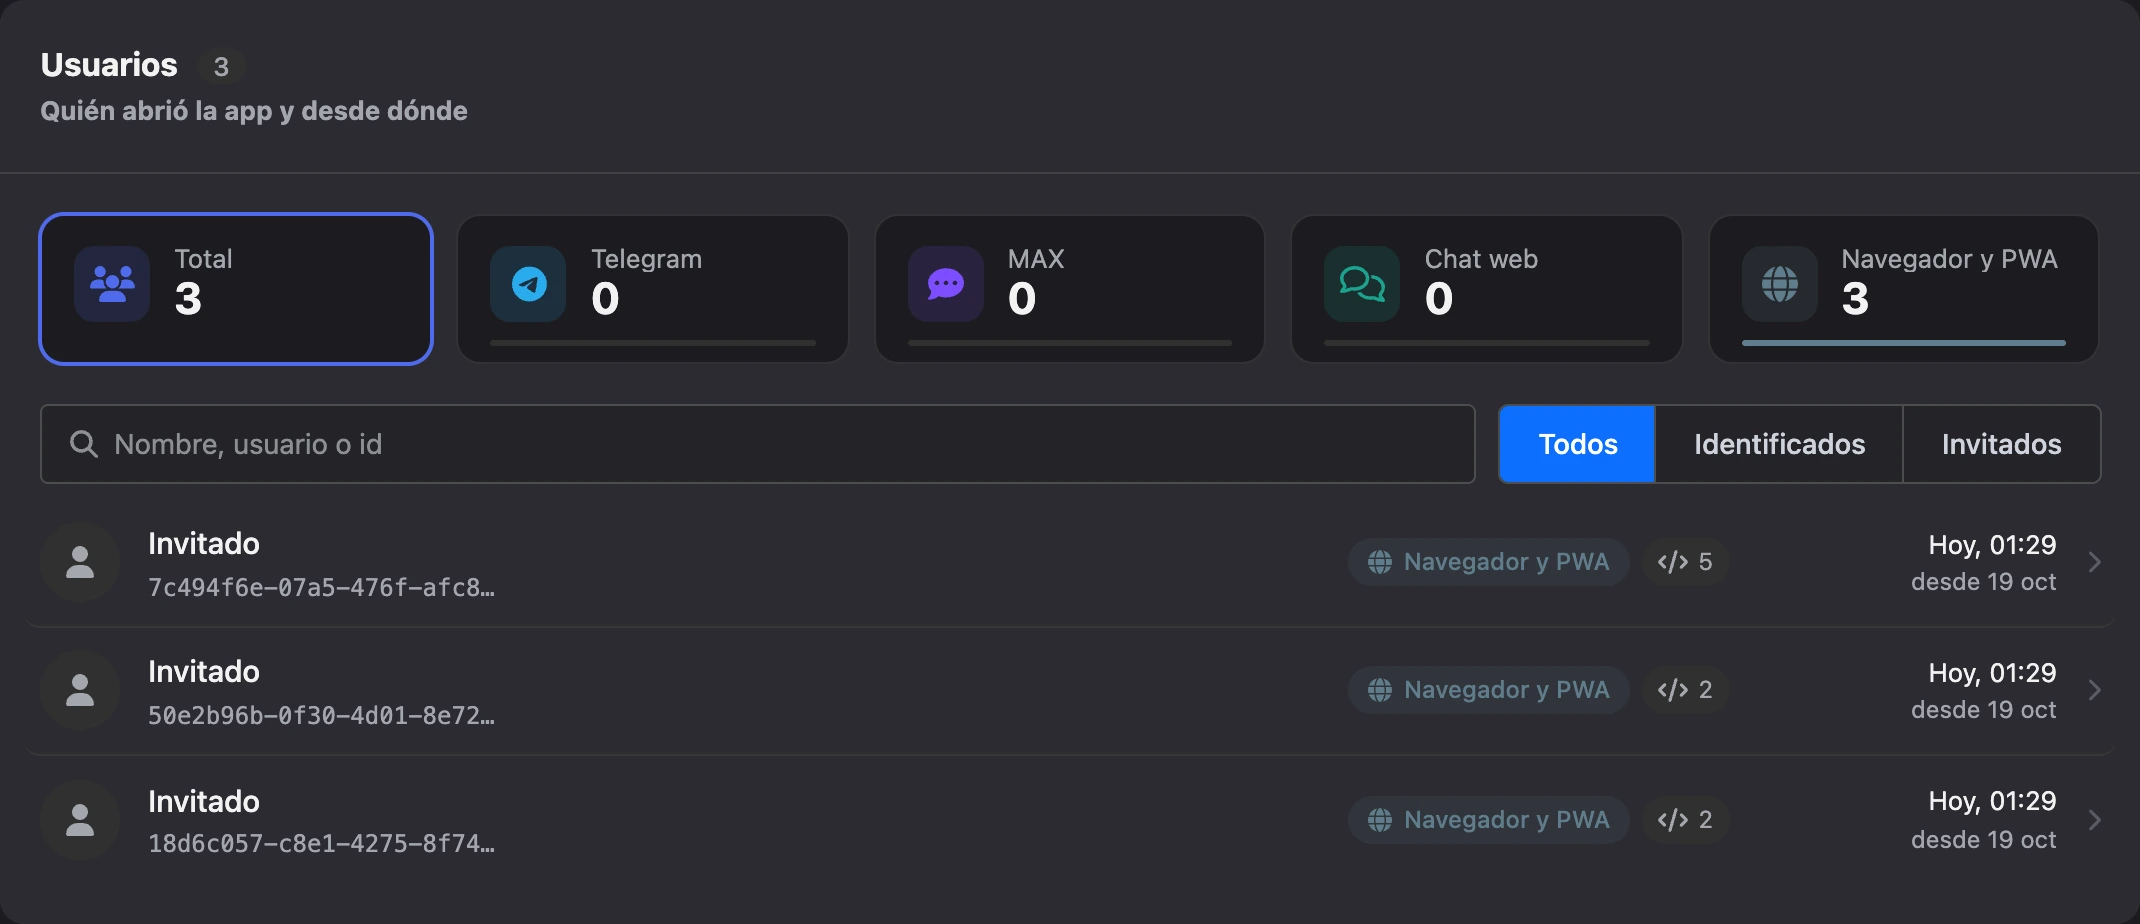
Task: Click the ID text 50e2b96b-0f30-4d01-8e72…
Action: [x=321, y=716]
